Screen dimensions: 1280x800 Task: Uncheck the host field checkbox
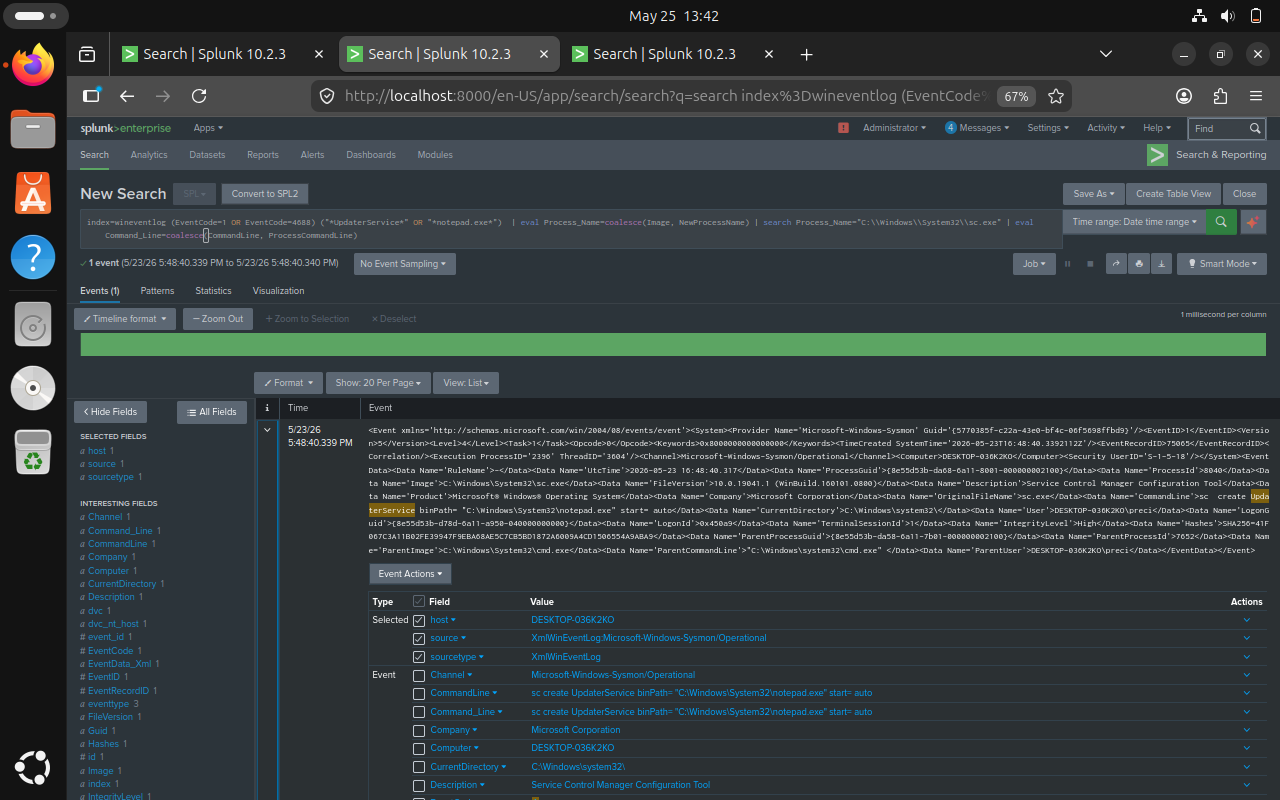tap(419, 620)
